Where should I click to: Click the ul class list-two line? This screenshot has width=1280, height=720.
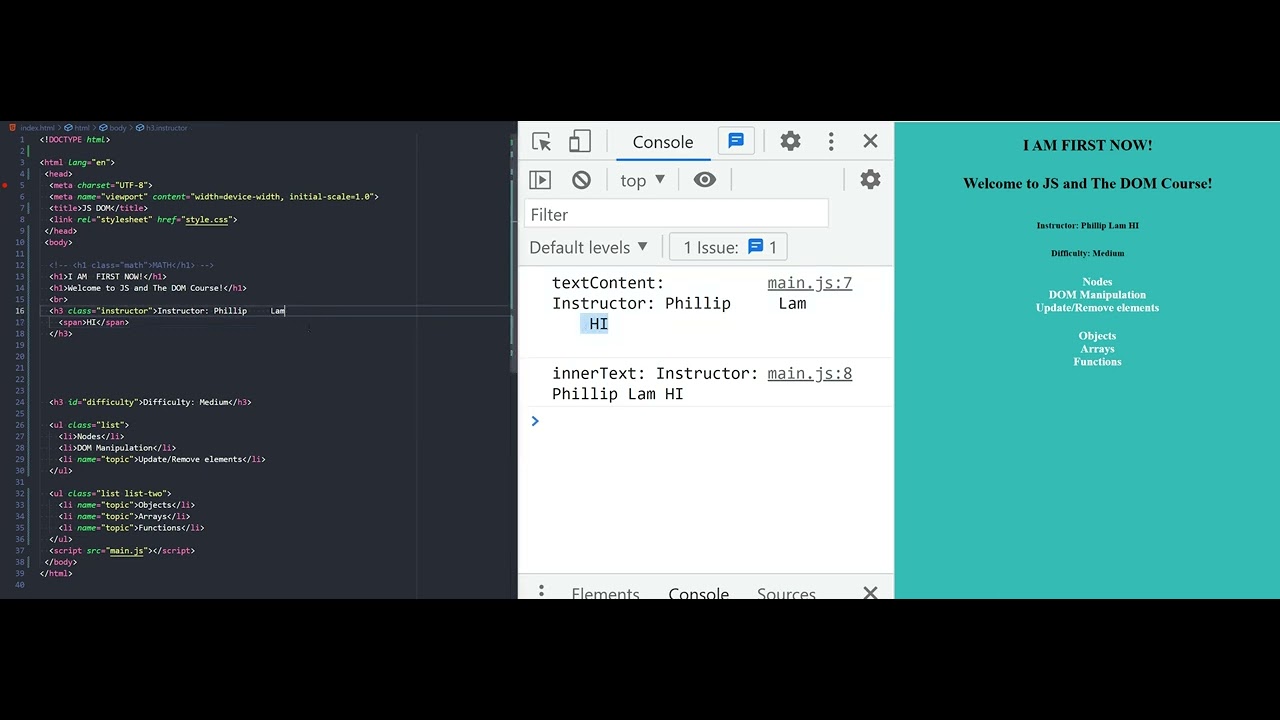tap(110, 493)
